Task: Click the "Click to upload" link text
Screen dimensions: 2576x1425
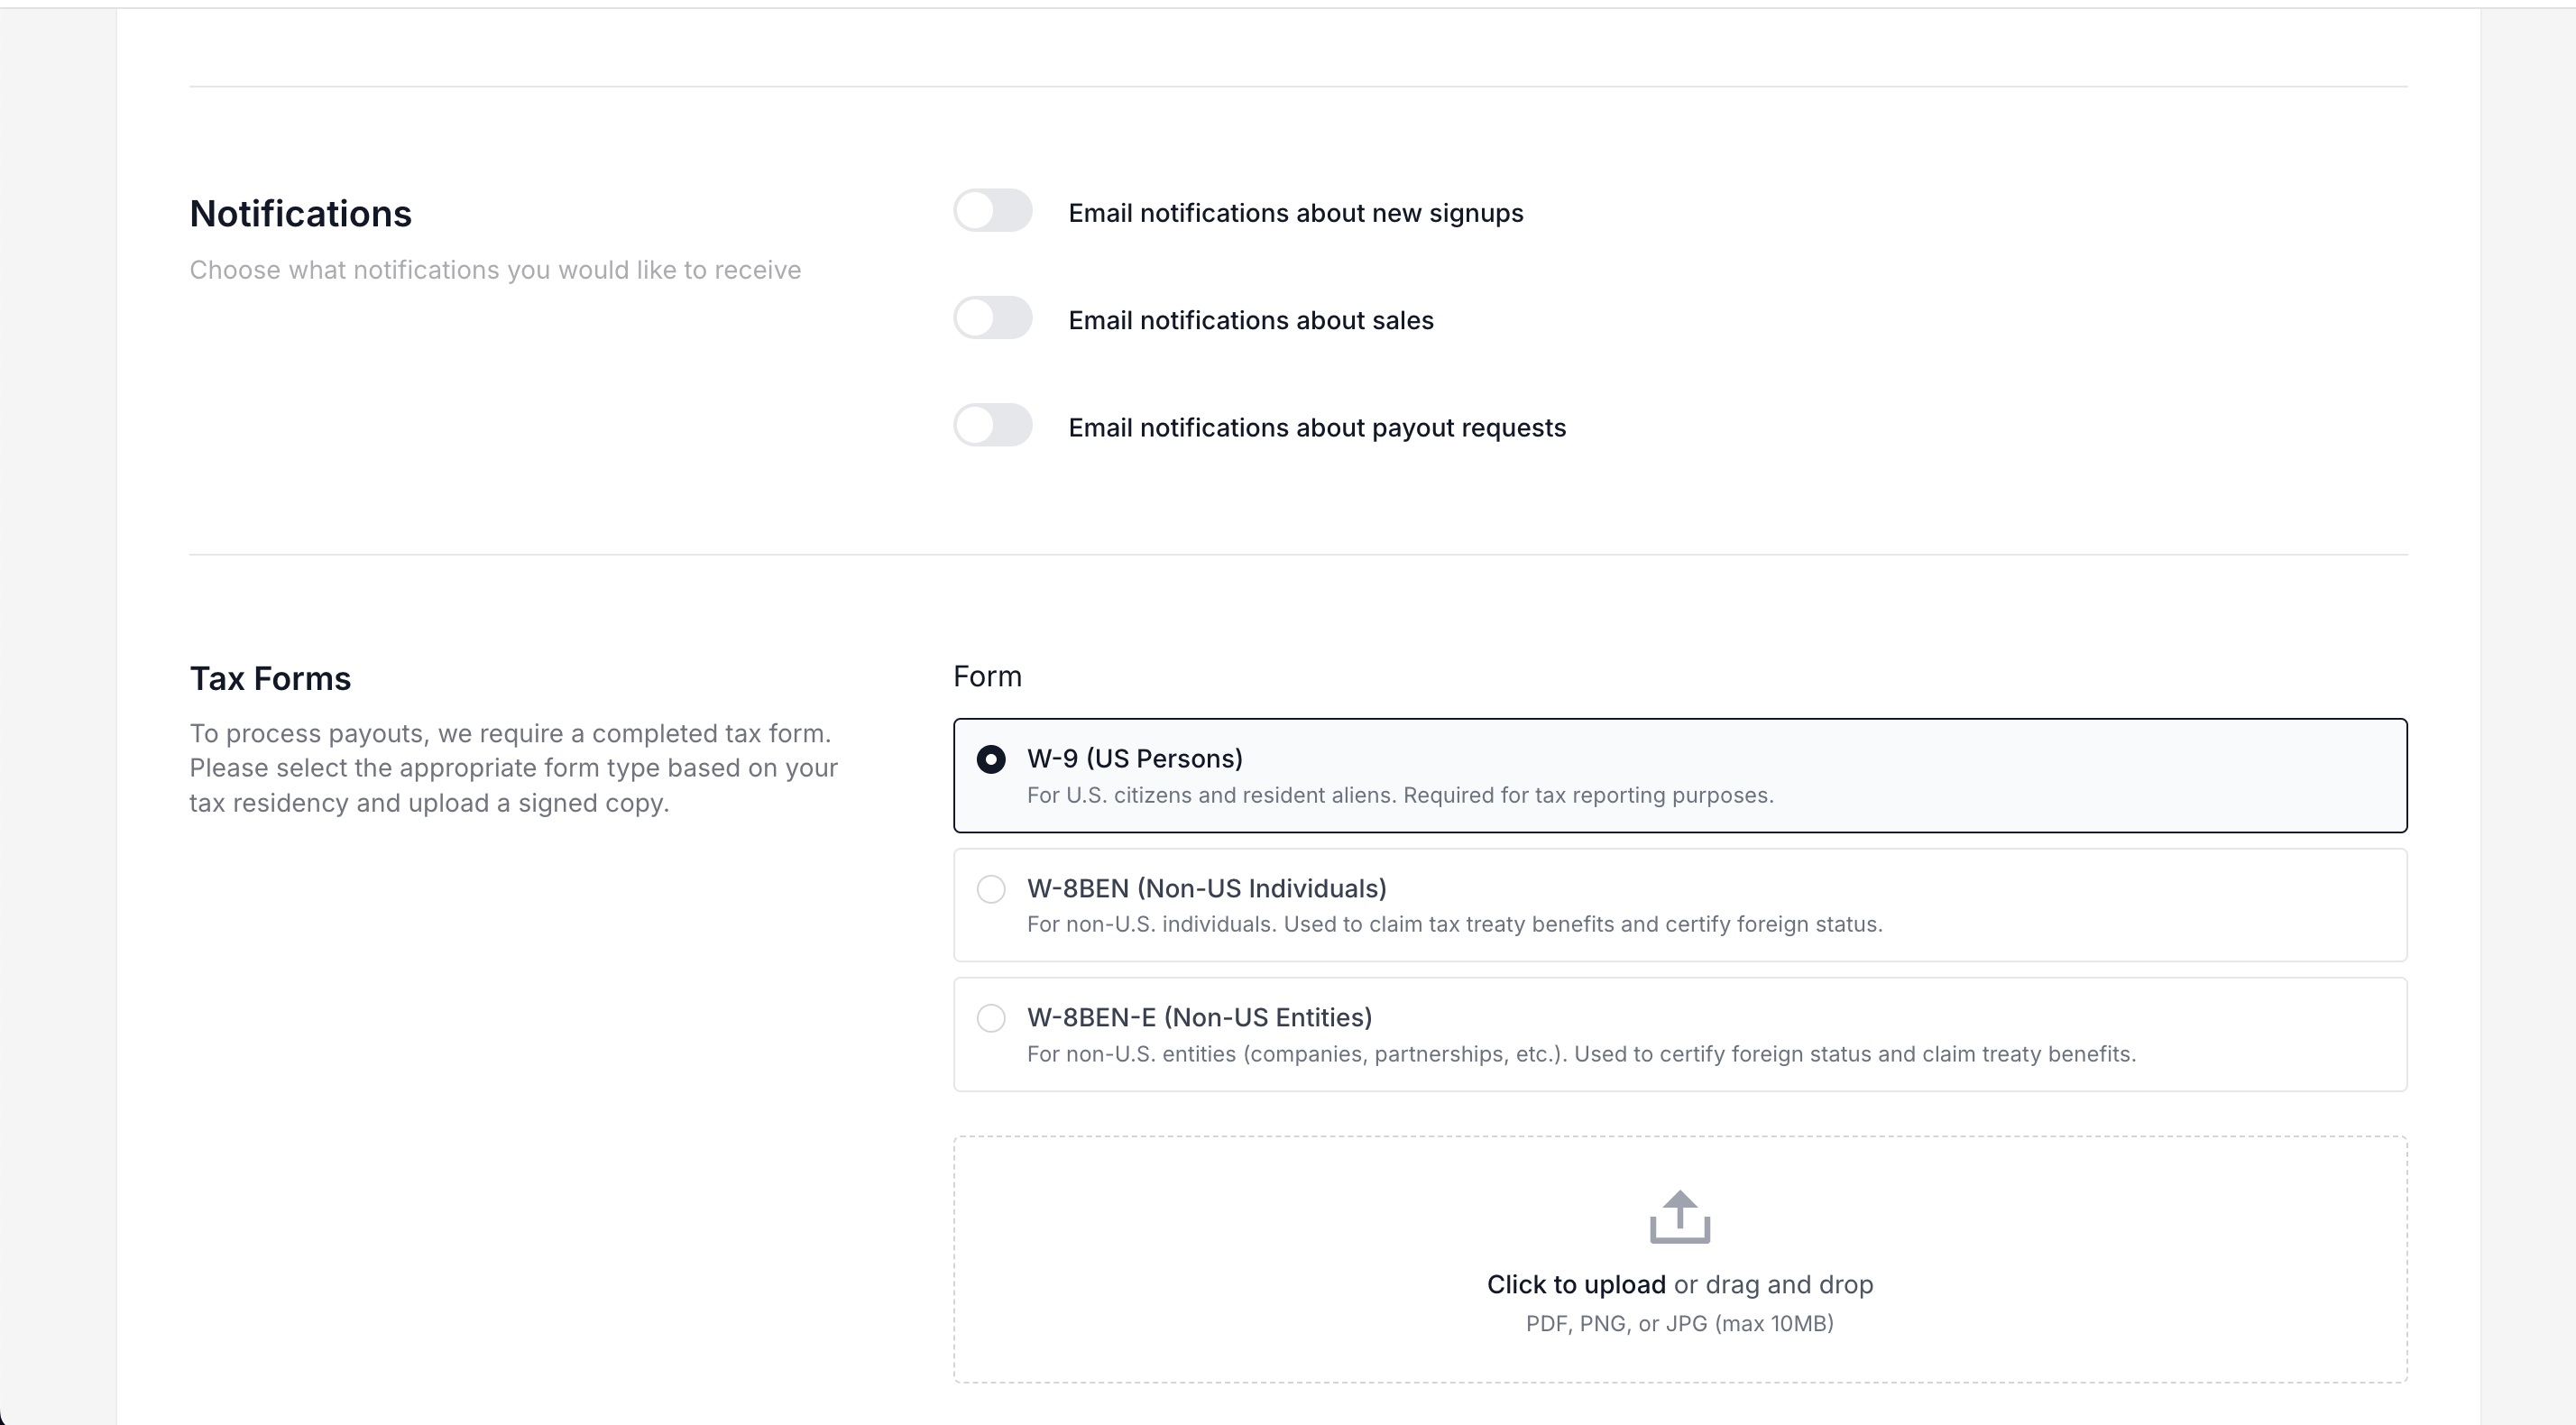Action: point(1576,1284)
